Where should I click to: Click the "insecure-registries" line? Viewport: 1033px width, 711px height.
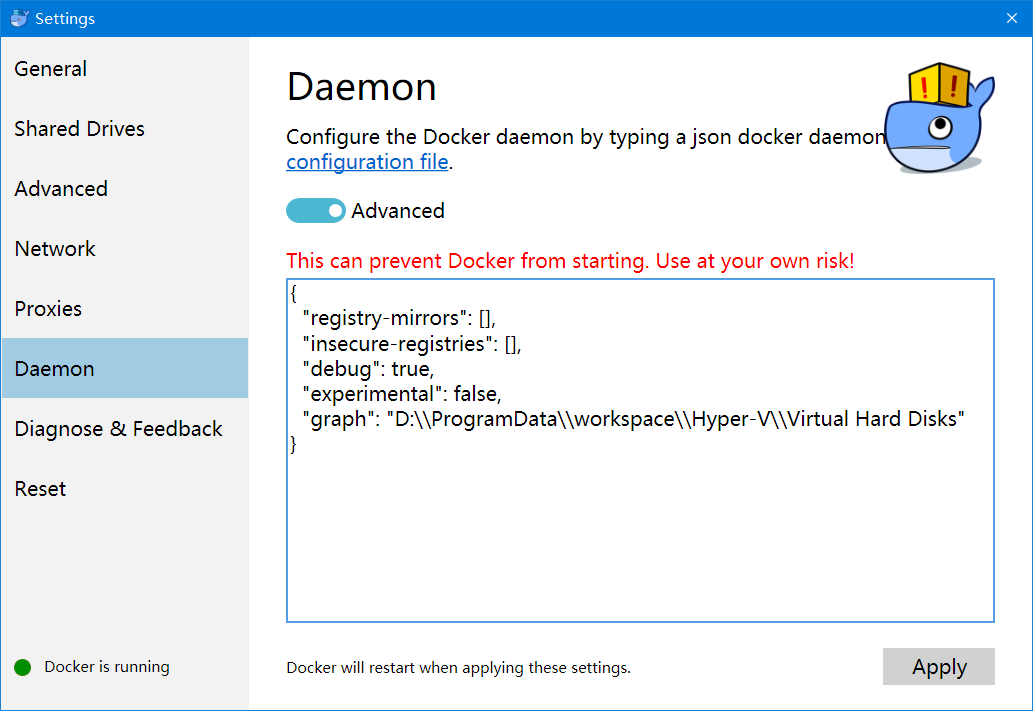pyautogui.click(x=412, y=344)
